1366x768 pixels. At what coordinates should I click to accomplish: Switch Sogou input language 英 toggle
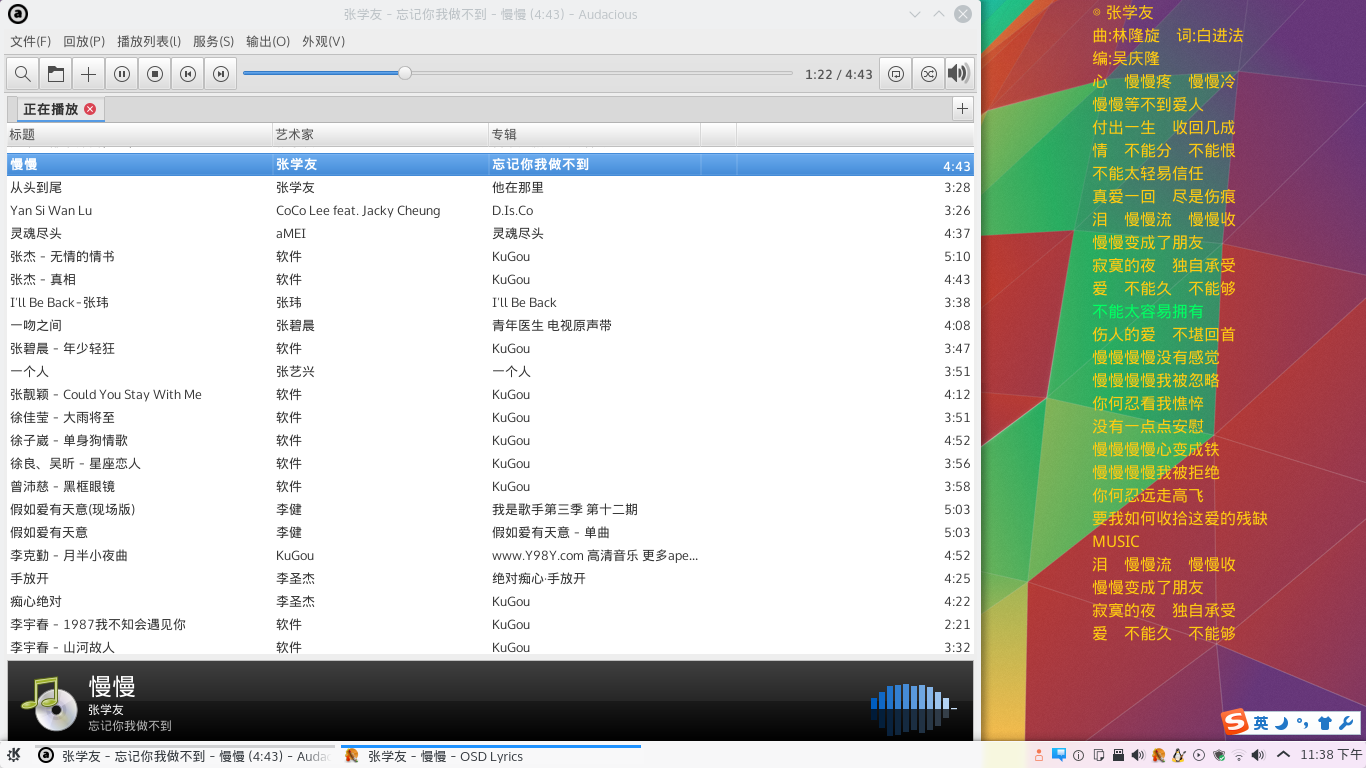coord(1261,723)
